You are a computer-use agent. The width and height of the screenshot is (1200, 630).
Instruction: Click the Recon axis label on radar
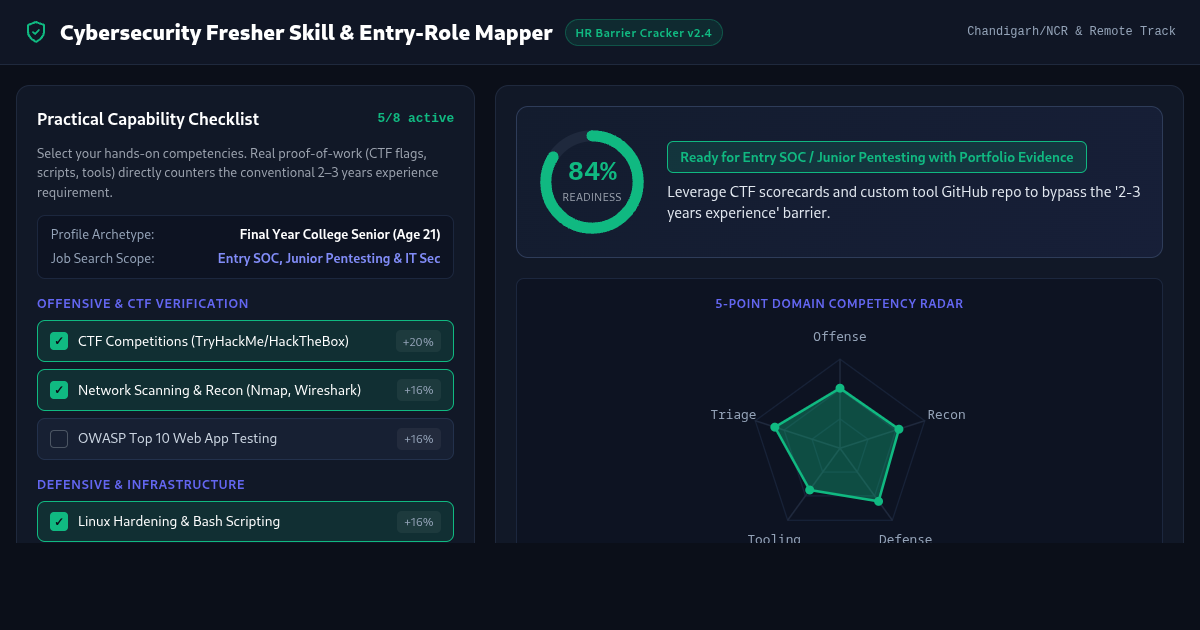tap(946, 415)
